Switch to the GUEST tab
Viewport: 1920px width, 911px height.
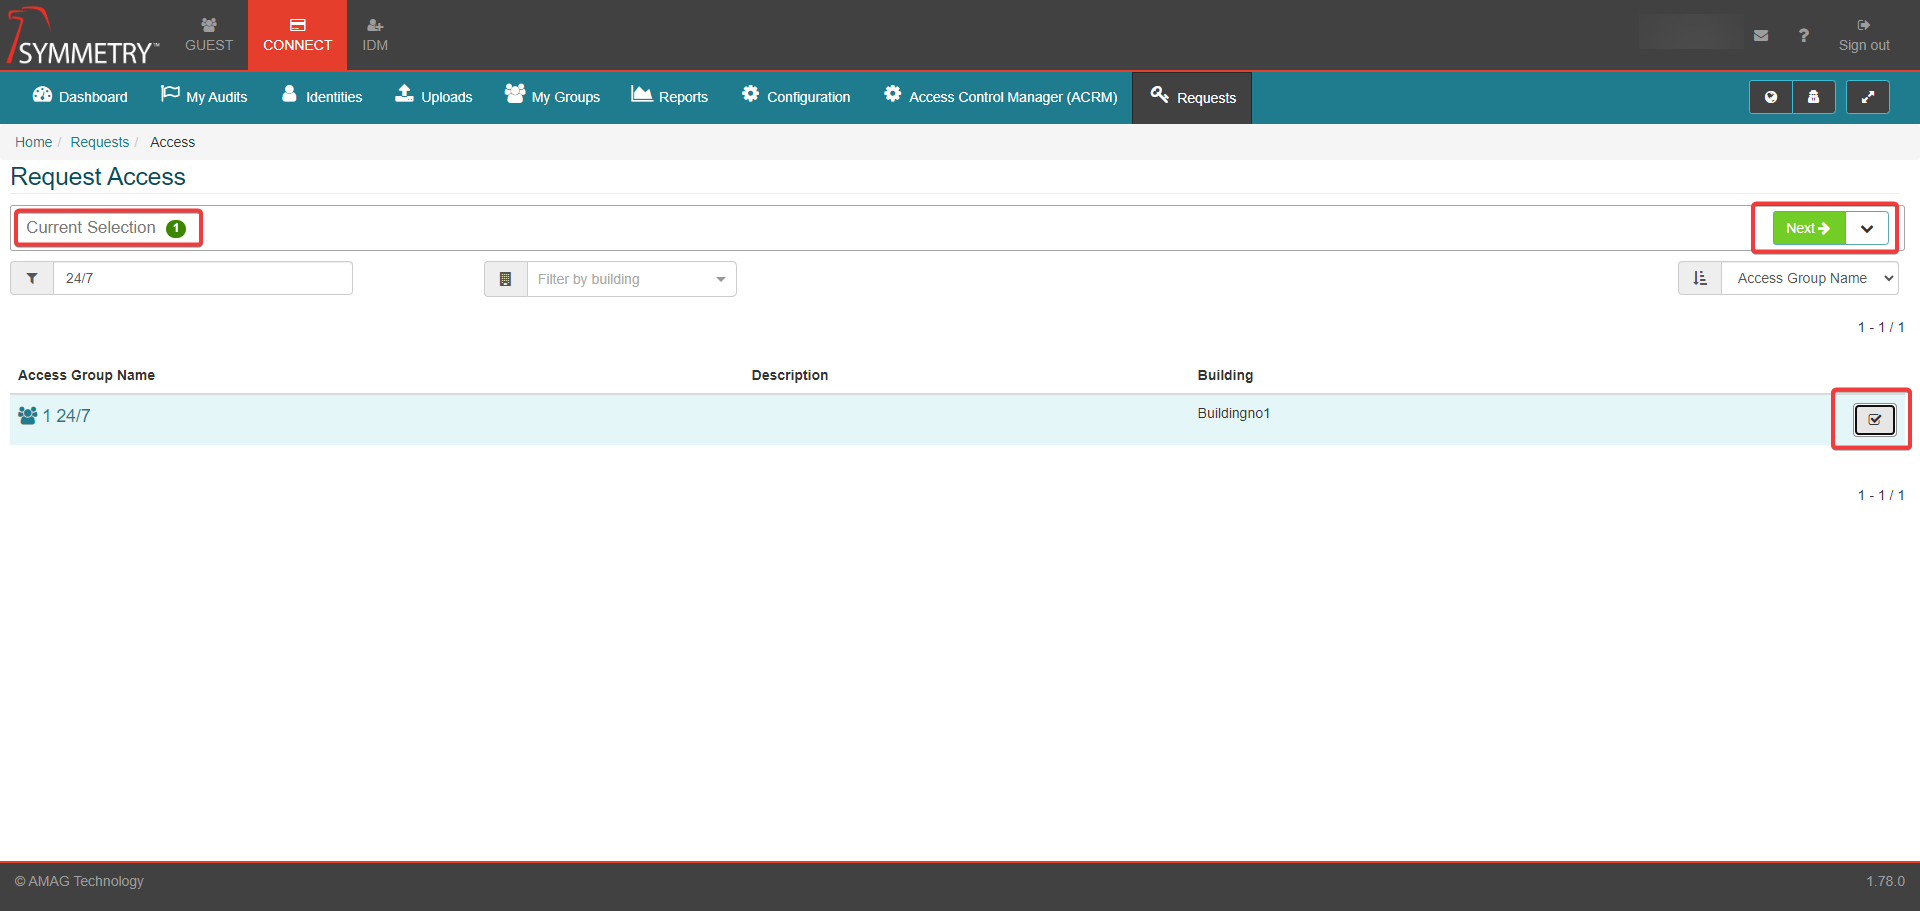coord(209,35)
